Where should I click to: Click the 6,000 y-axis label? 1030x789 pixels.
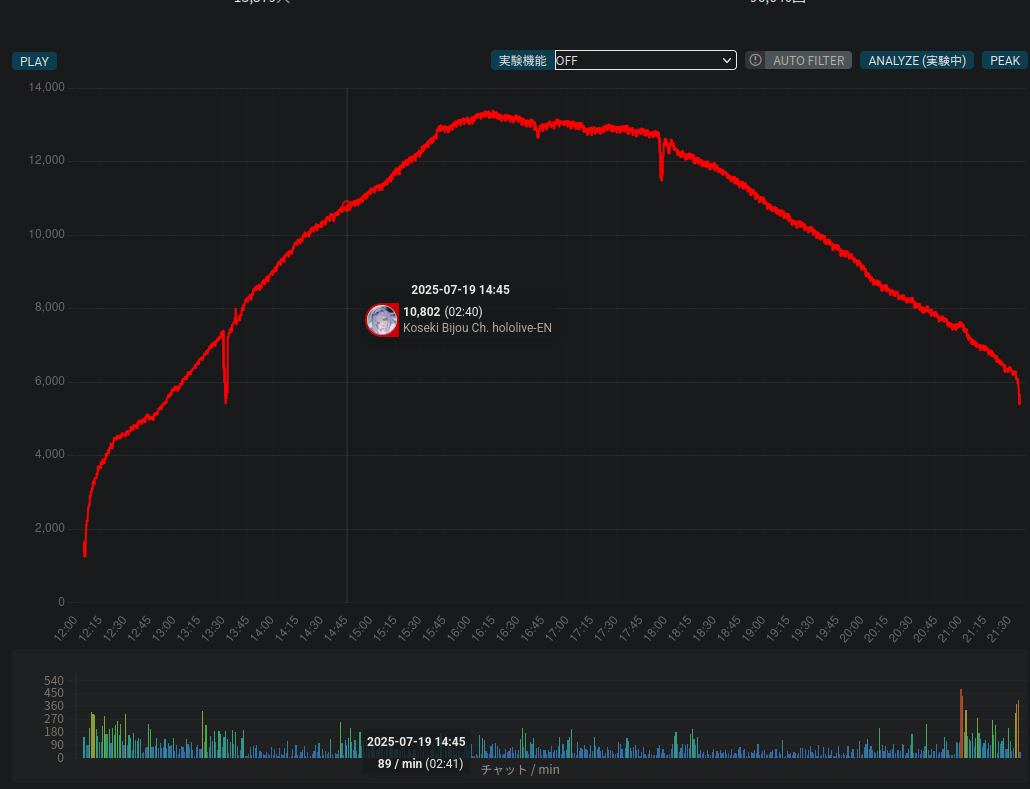coord(49,381)
